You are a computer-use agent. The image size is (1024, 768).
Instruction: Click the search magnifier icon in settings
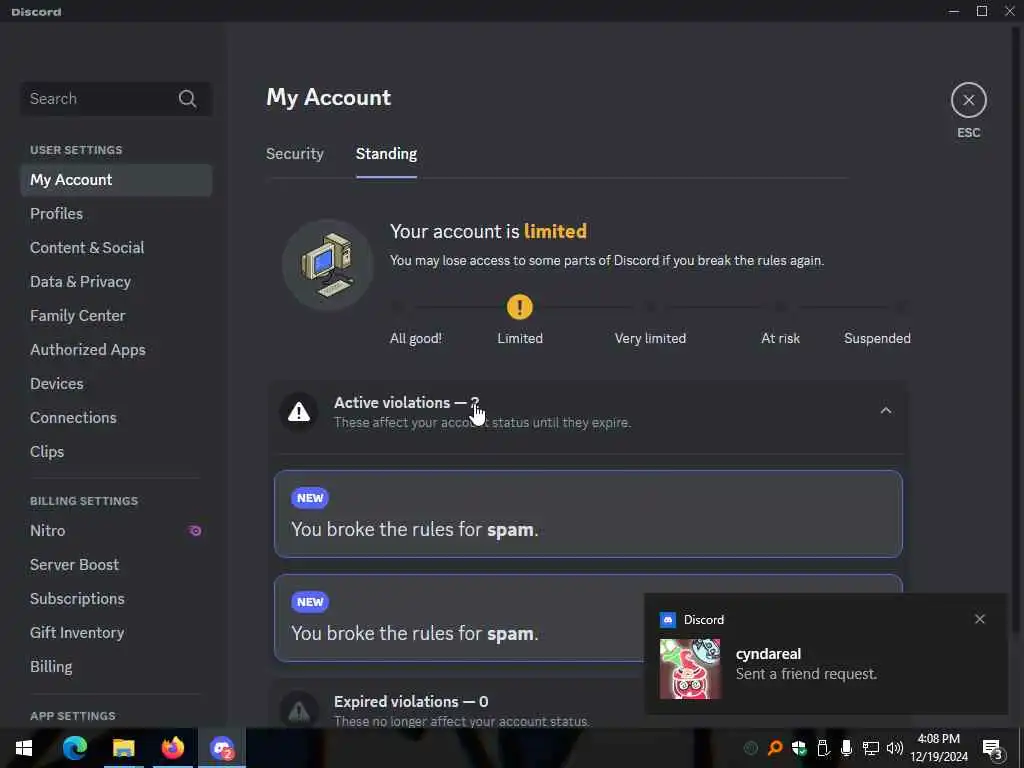pos(187,99)
